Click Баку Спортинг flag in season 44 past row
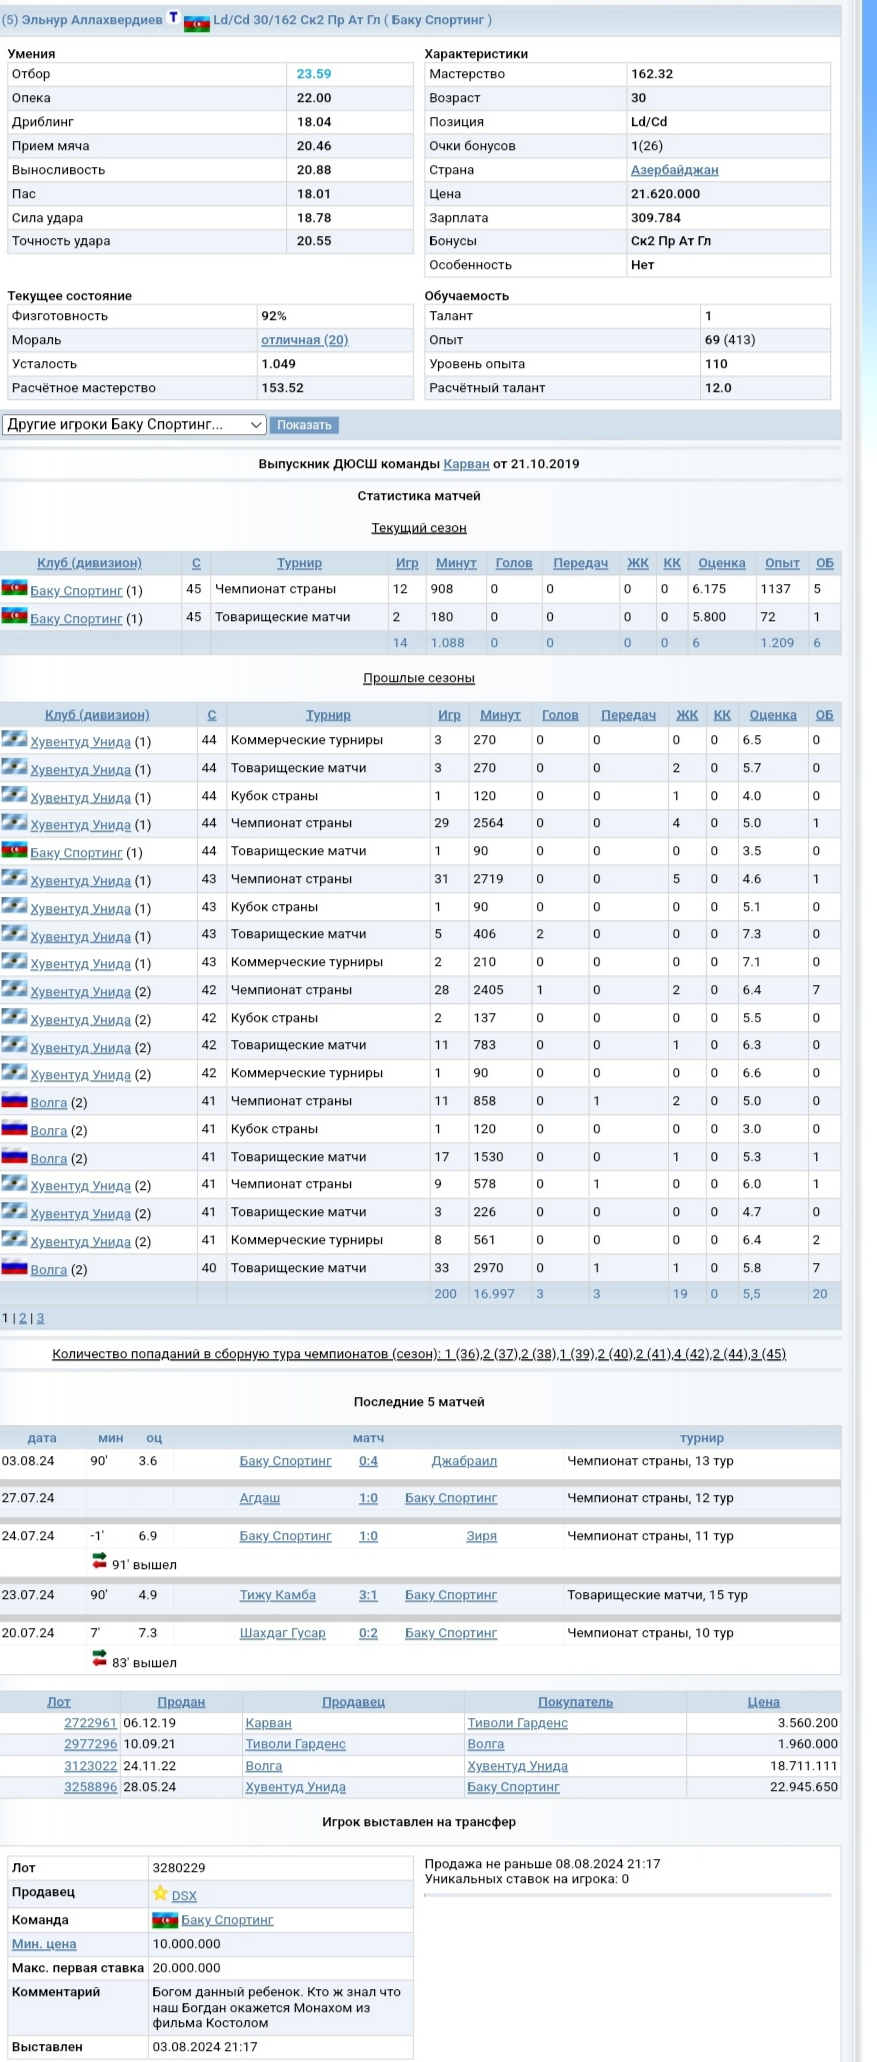The height and width of the screenshot is (2062, 877). click(x=14, y=850)
